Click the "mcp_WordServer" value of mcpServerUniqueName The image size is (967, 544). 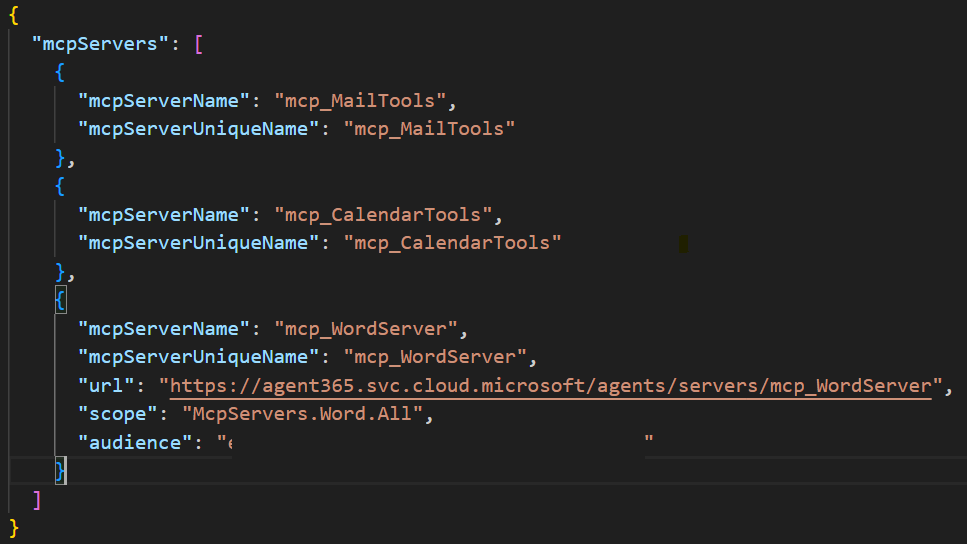tap(435, 357)
